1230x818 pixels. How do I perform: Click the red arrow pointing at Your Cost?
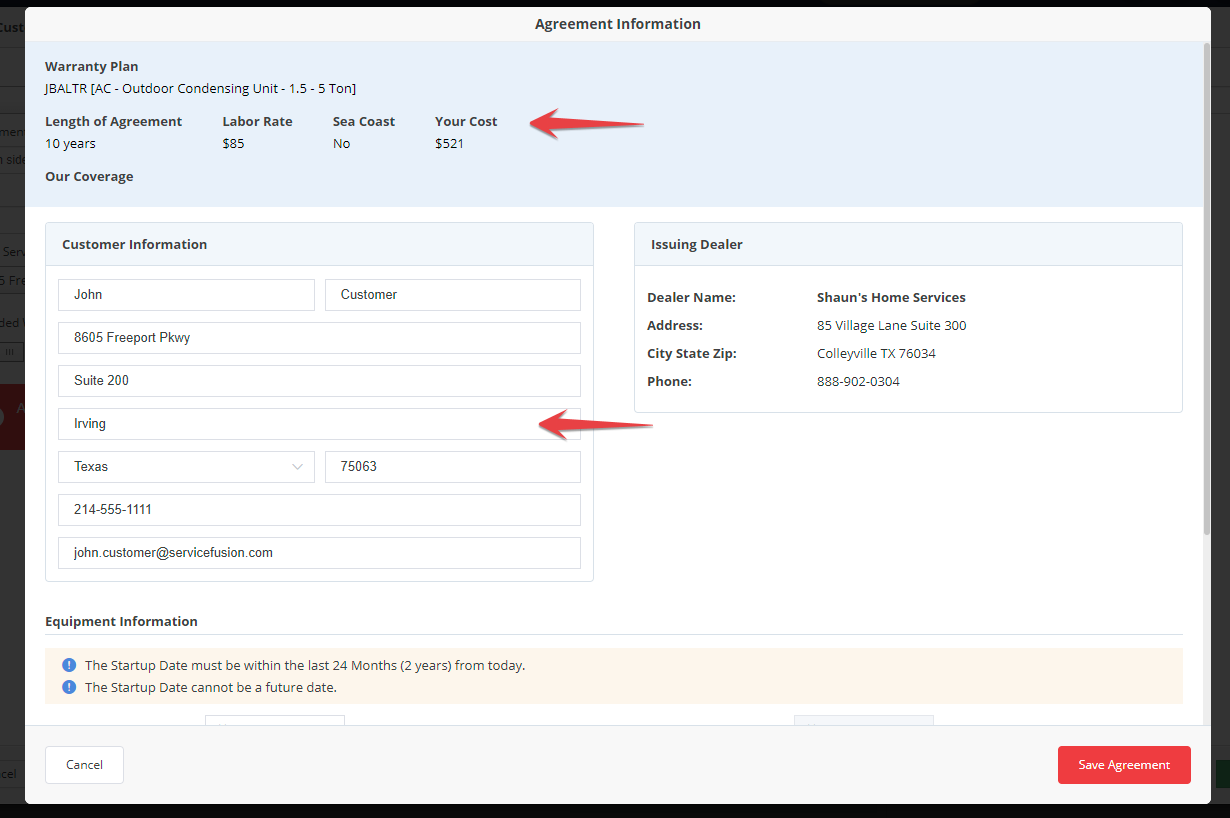586,124
